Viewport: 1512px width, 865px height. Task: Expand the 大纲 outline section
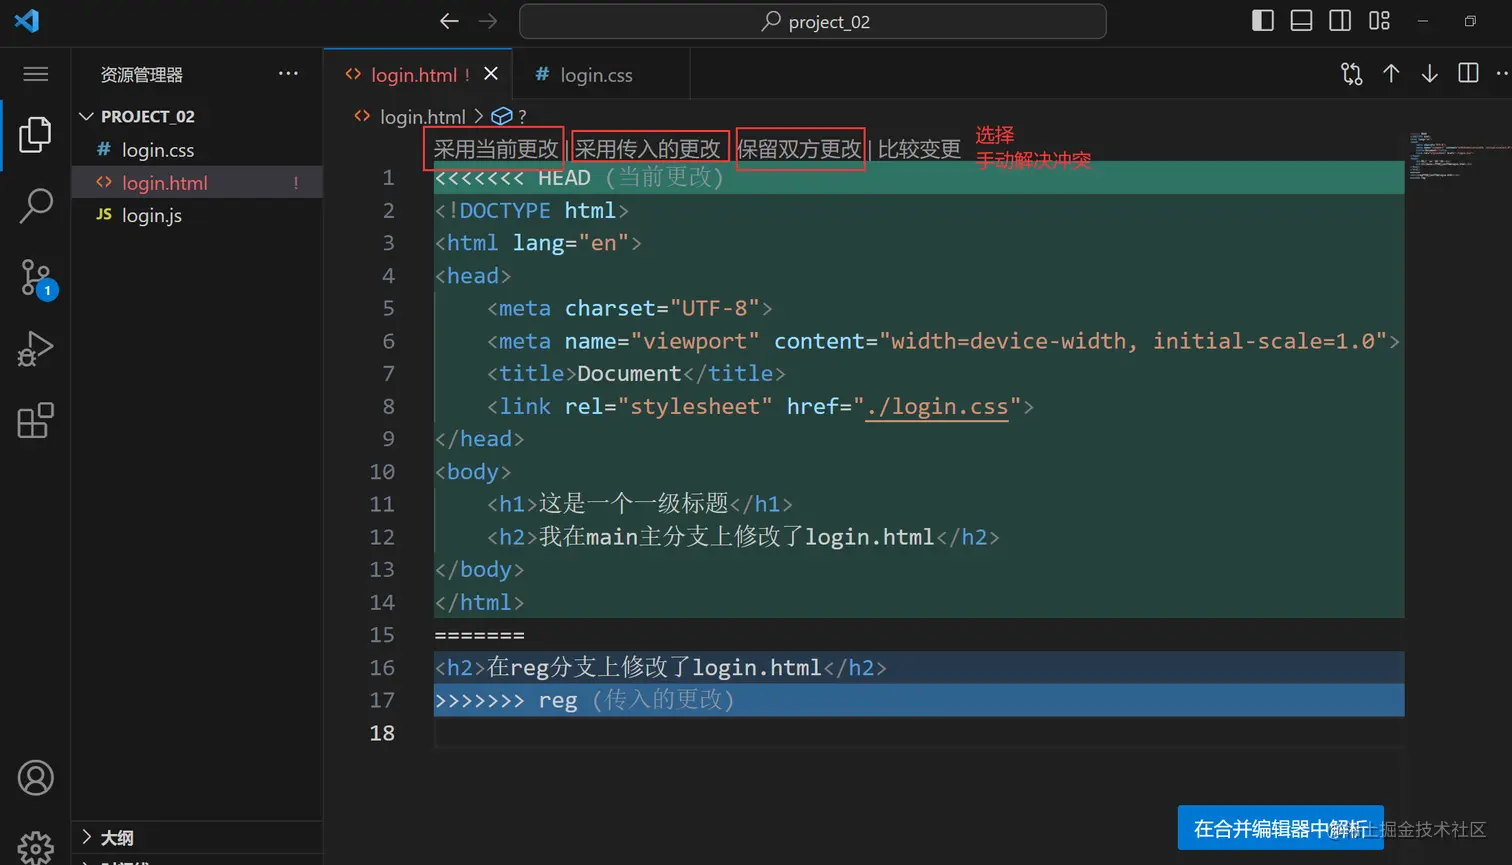[x=197, y=837]
